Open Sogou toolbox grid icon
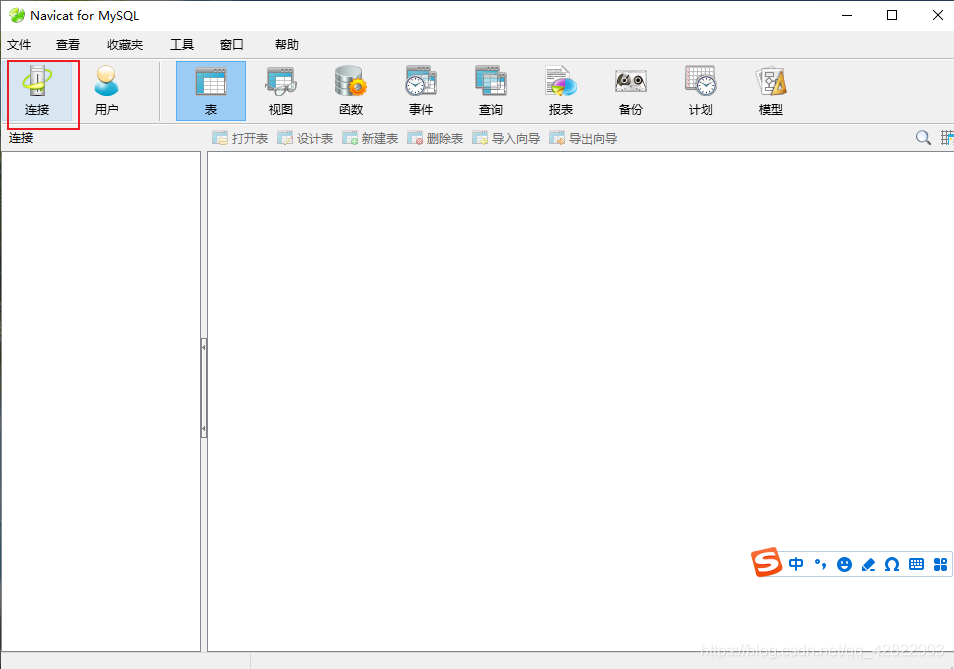 click(941, 564)
